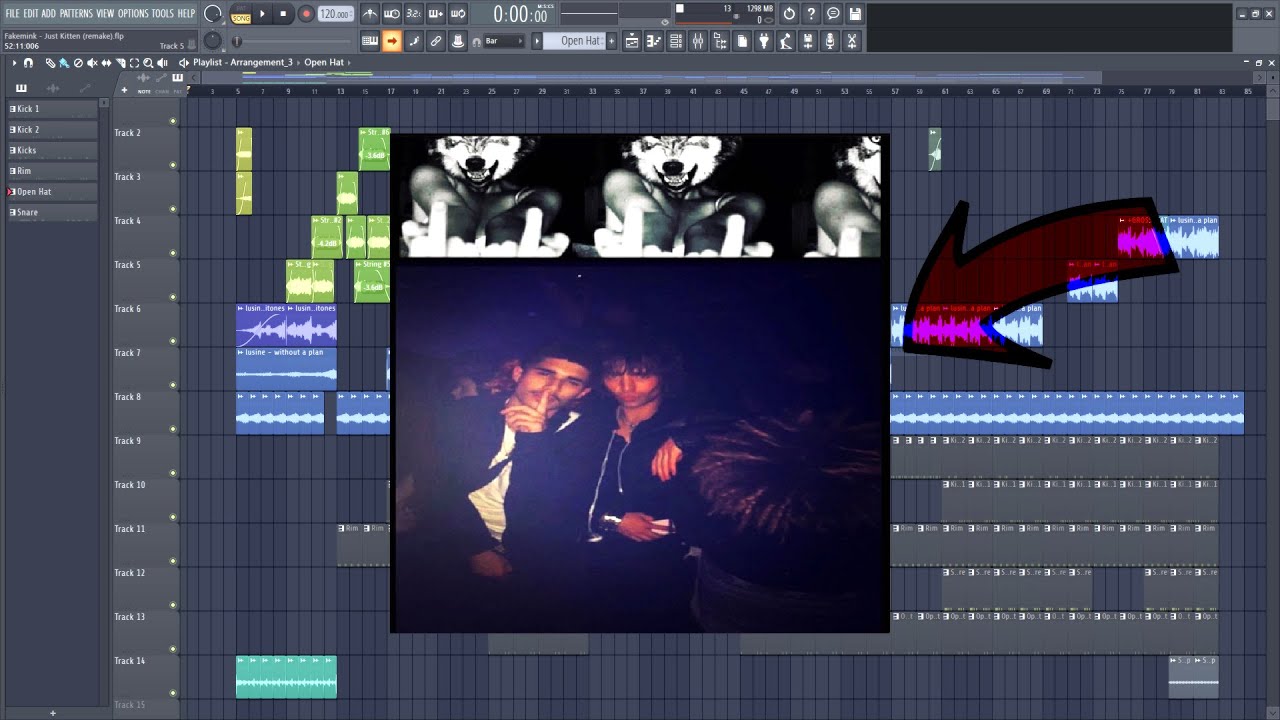1280x720 pixels.
Task: Open the help question mark icon
Action: tap(811, 14)
